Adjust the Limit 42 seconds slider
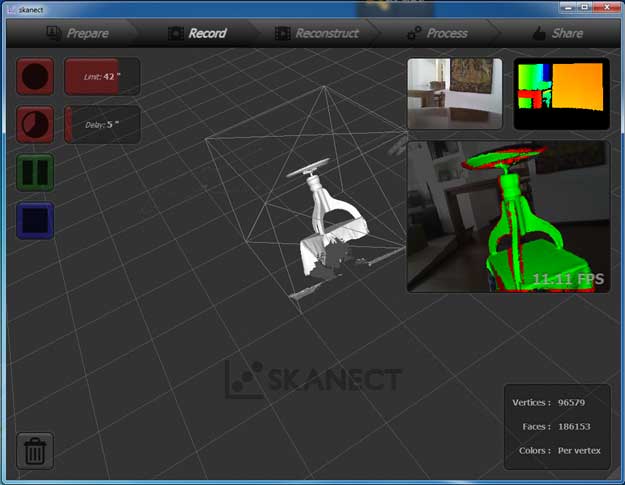 coord(102,77)
